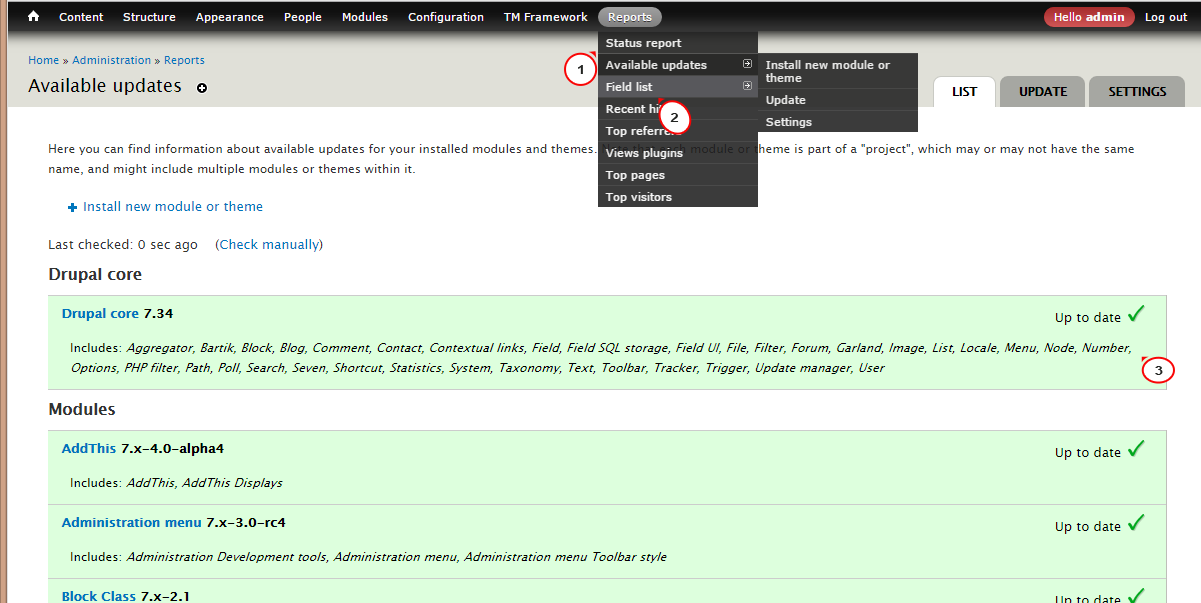This screenshot has width=1201, height=603.
Task: Click the Modules section heading
Action: pyautogui.click(x=82, y=409)
